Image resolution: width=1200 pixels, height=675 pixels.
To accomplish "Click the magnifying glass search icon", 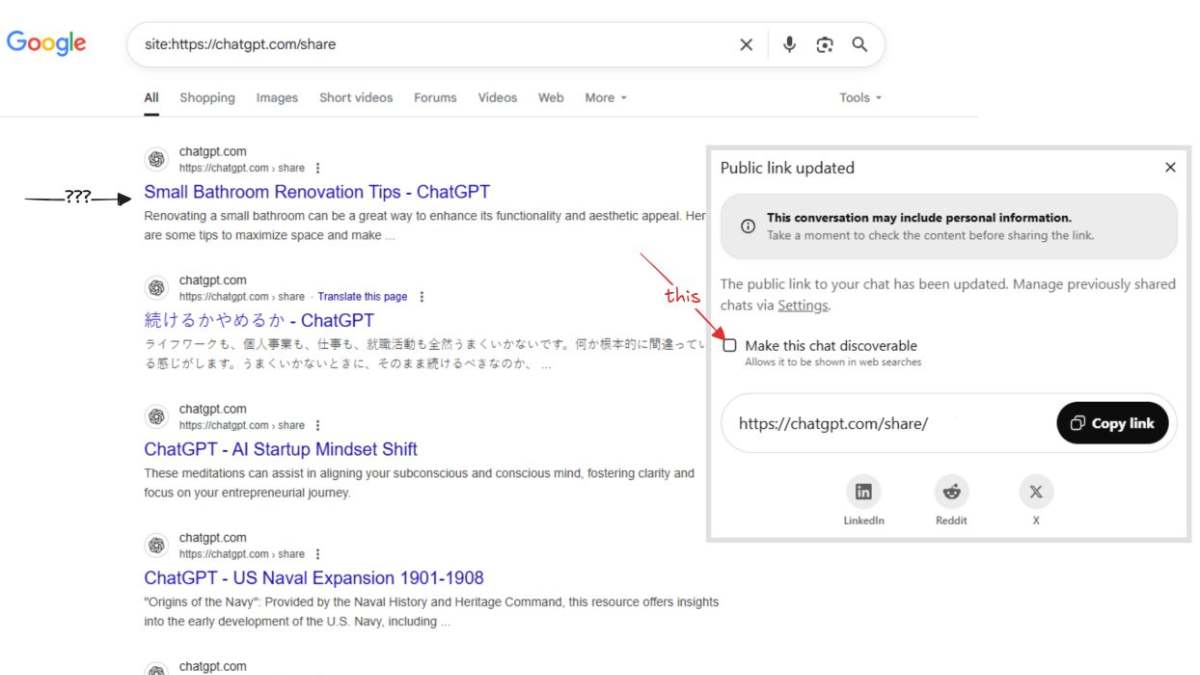I will point(859,45).
